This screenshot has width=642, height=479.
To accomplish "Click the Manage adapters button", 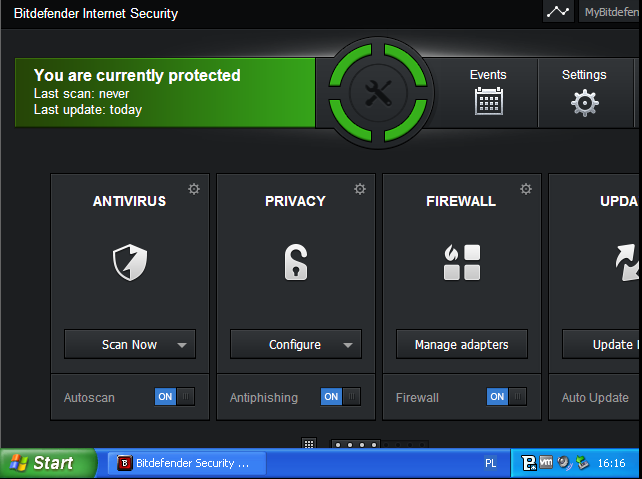I will click(x=462, y=345).
